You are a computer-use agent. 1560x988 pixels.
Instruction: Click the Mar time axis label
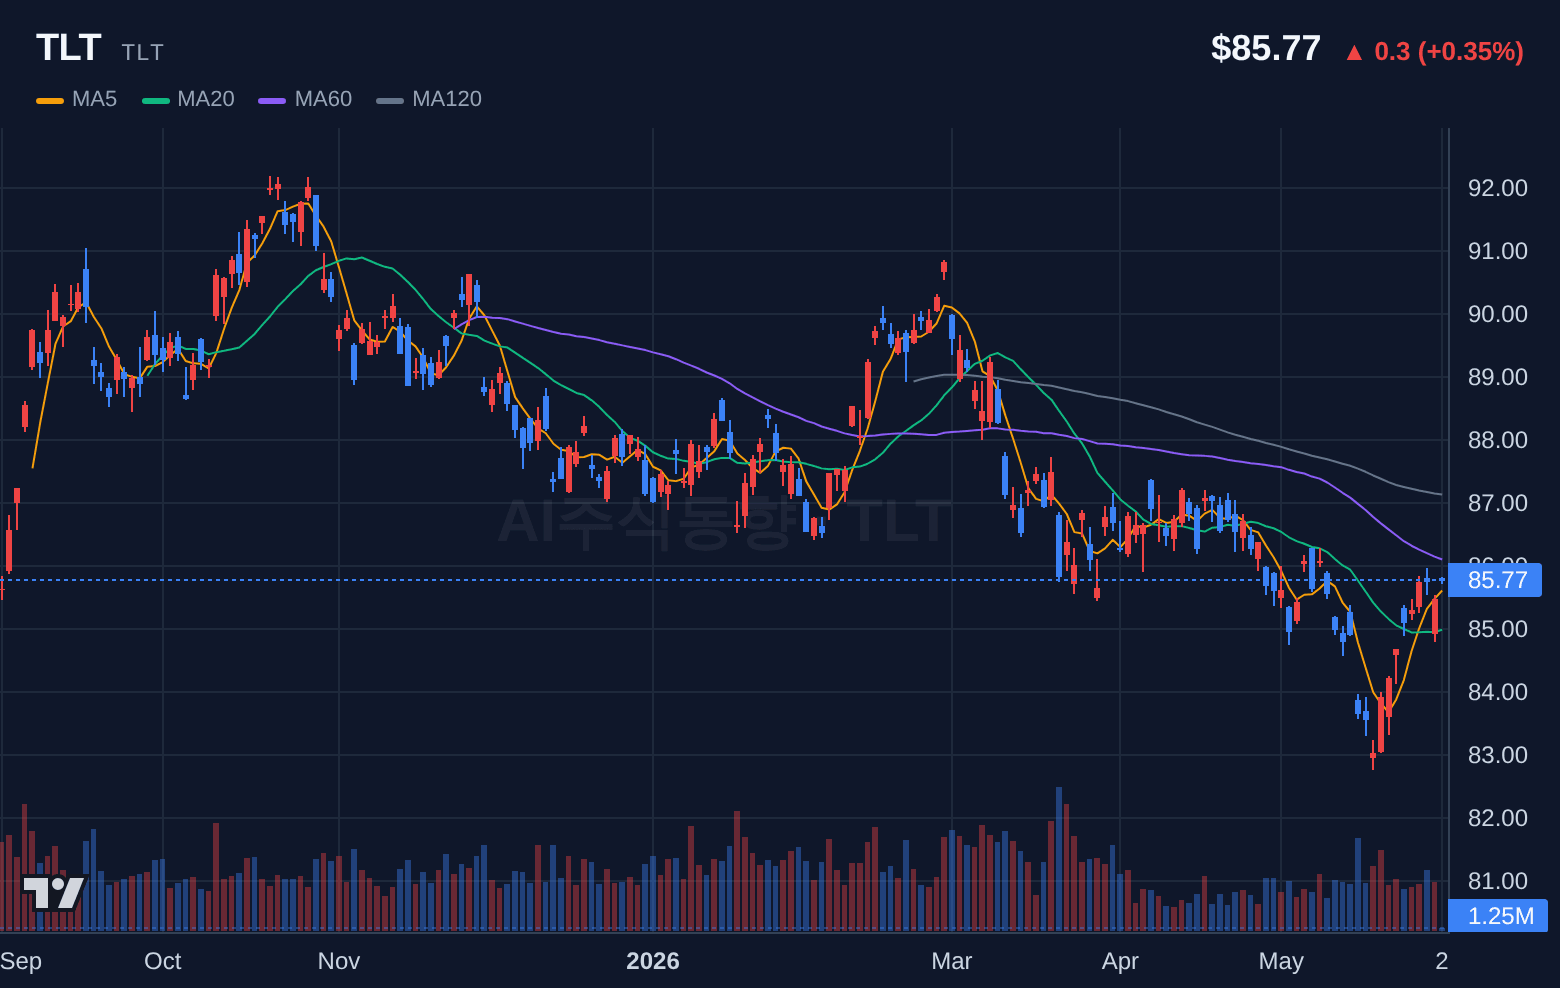[952, 961]
